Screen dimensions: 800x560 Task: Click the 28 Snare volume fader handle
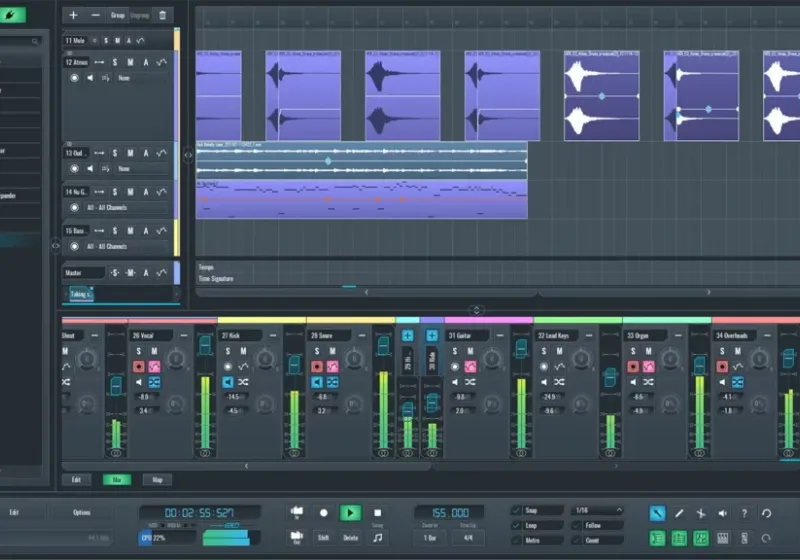pyautogui.click(x=383, y=346)
